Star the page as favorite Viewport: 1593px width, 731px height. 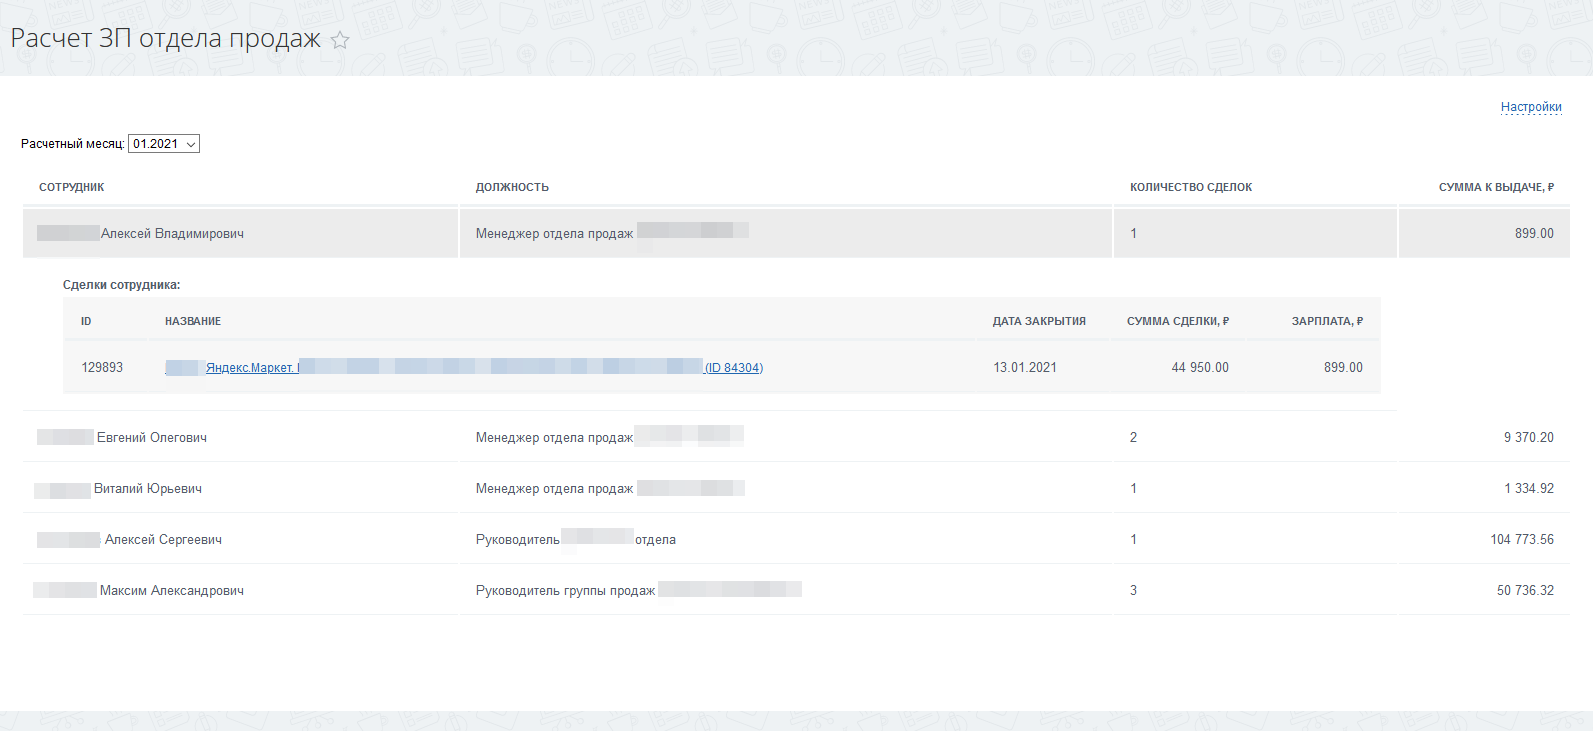340,40
